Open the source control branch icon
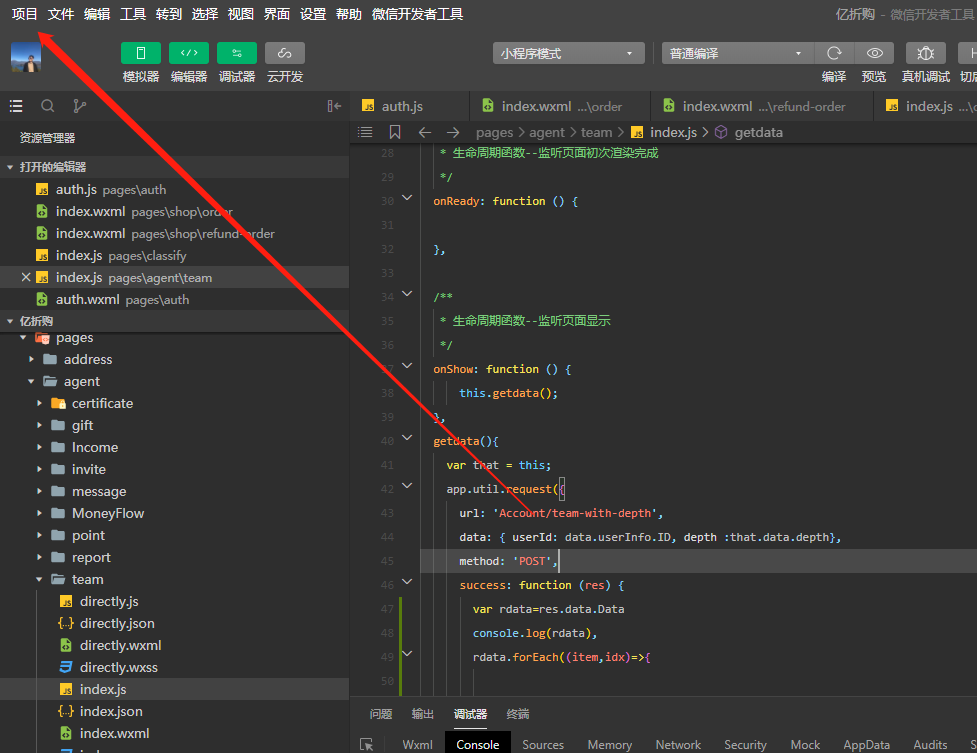Image resolution: width=977 pixels, height=753 pixels. 79,106
